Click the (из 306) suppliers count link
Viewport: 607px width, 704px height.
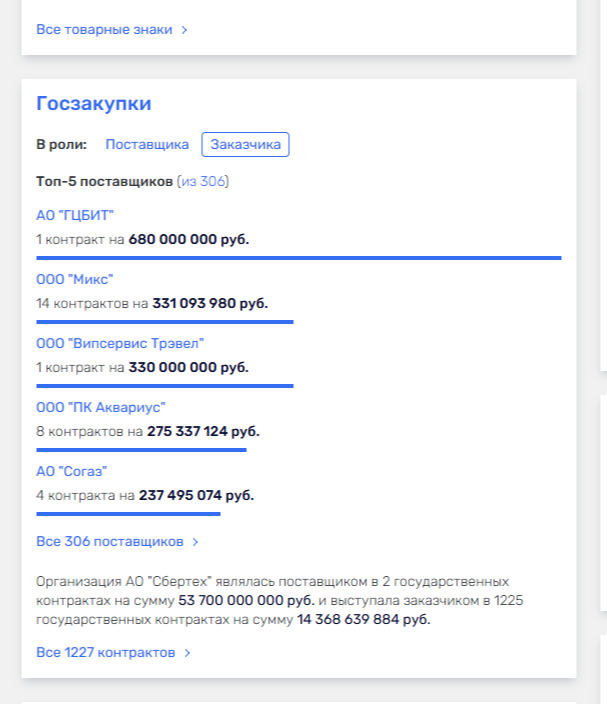pyautogui.click(x=203, y=182)
